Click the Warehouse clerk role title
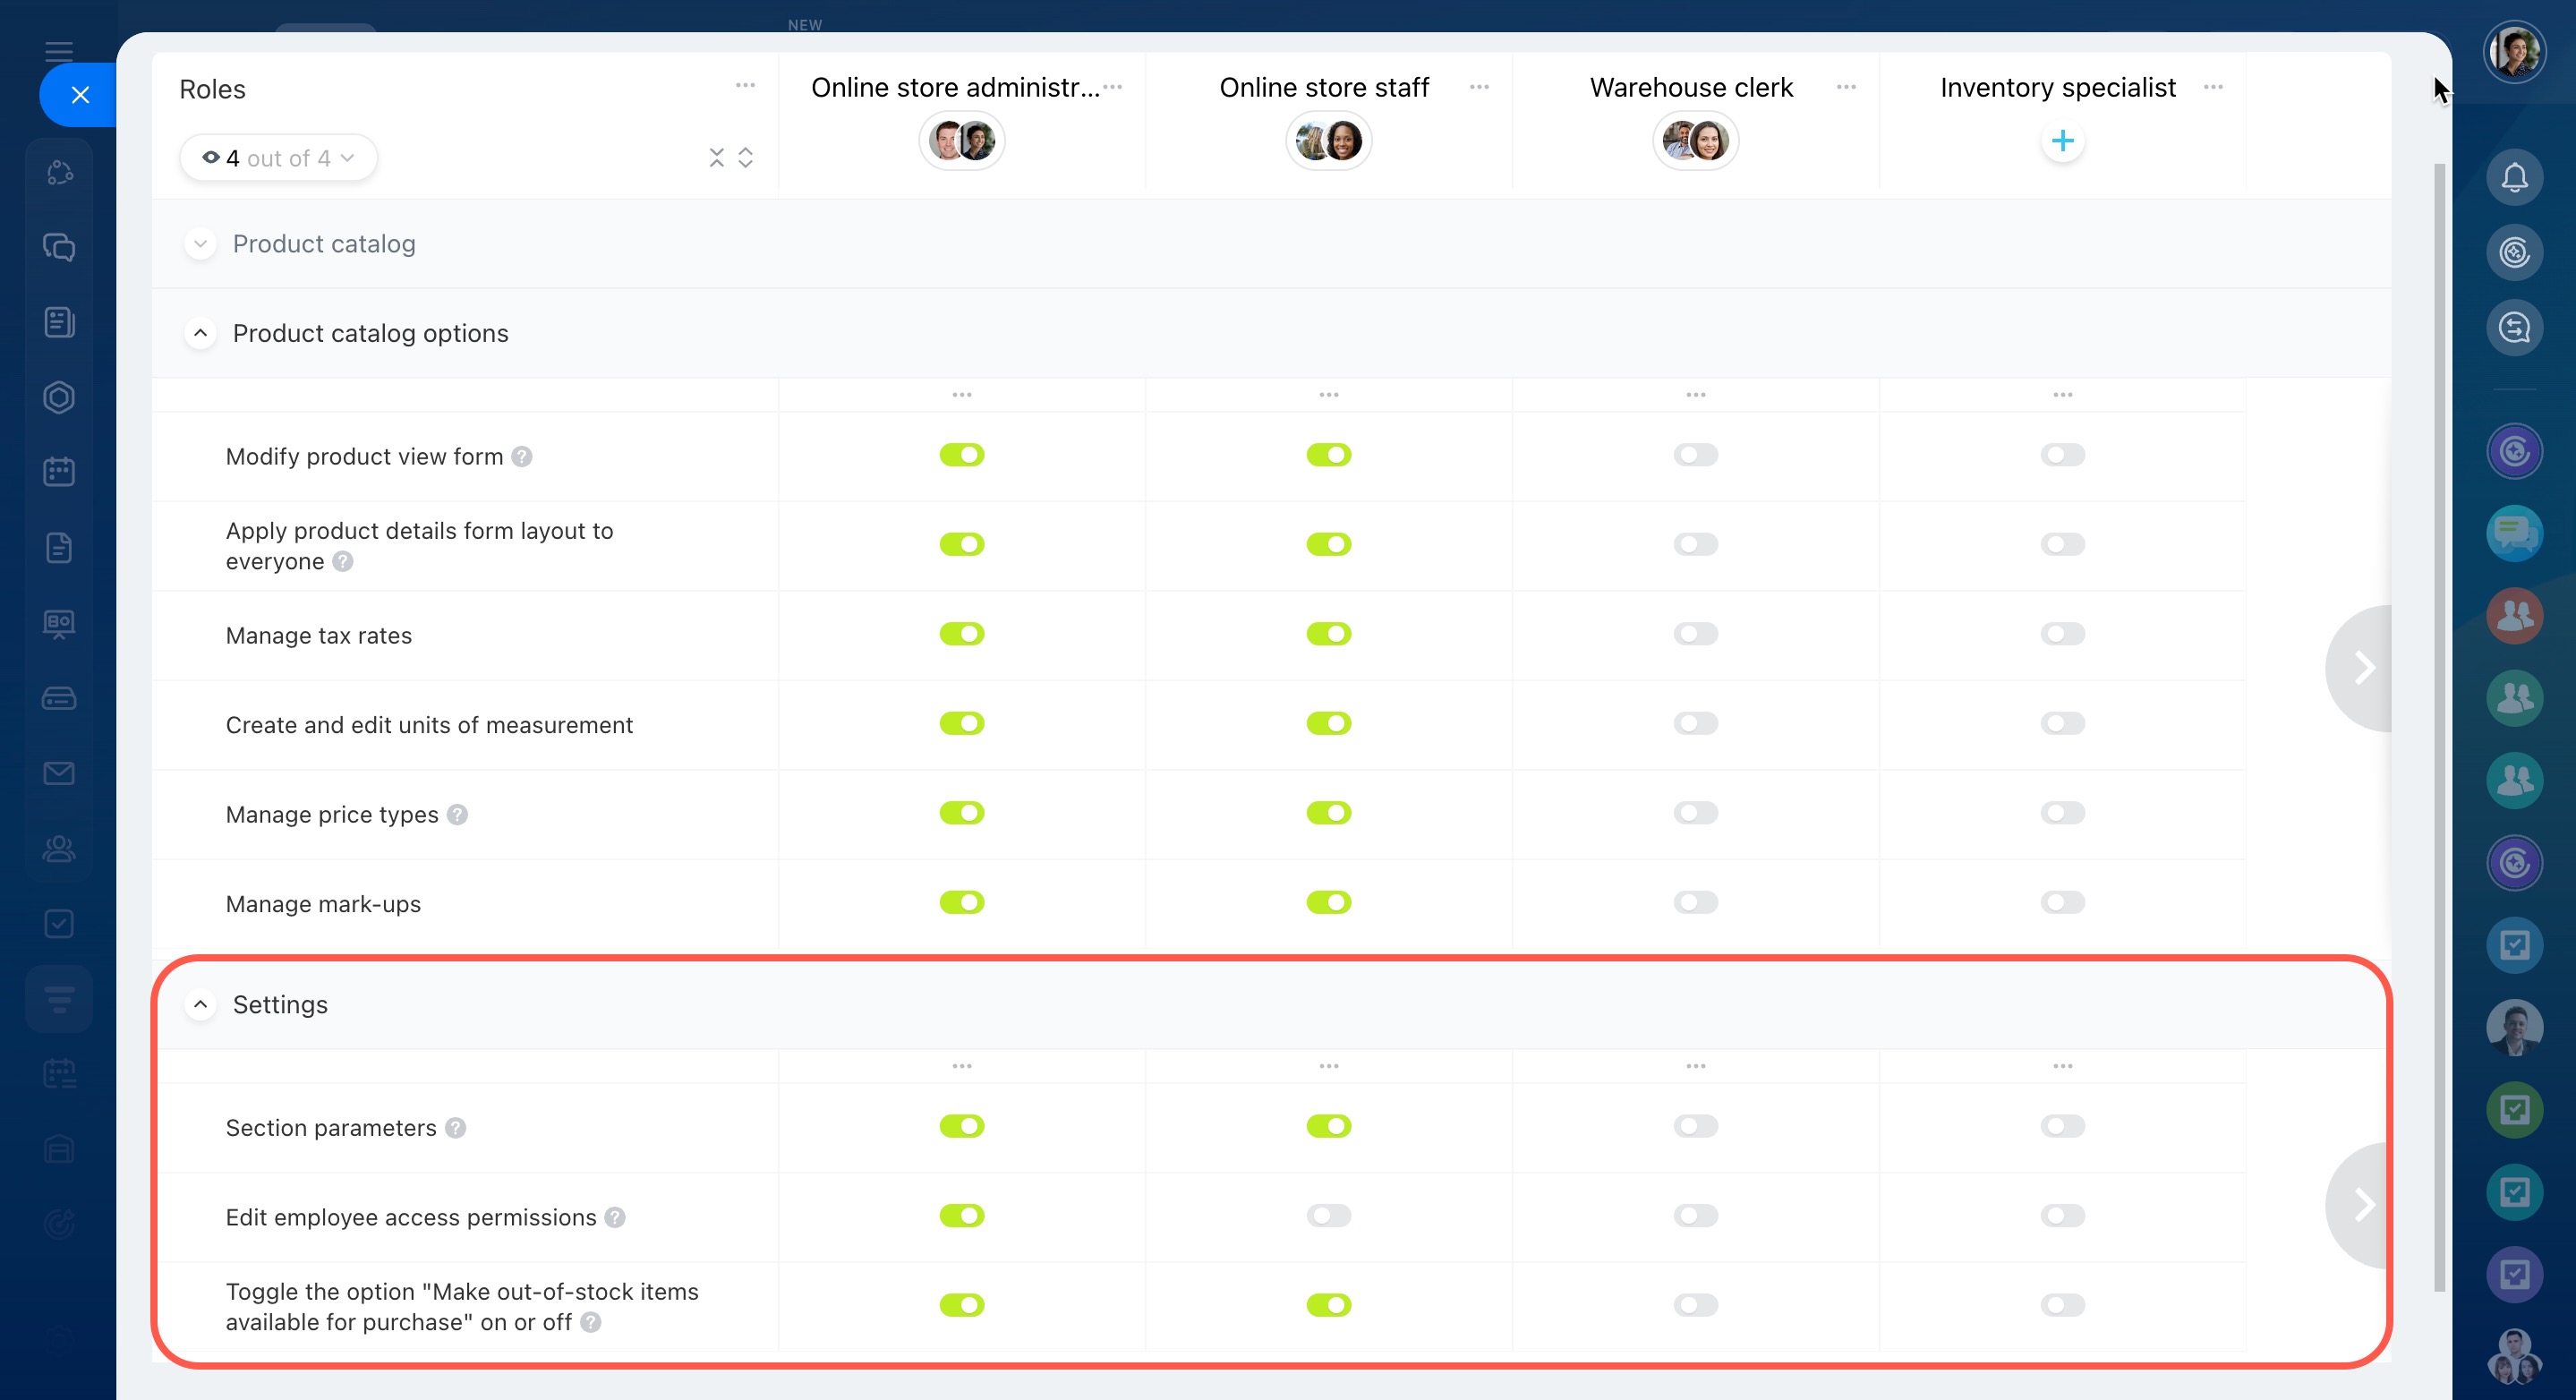The height and width of the screenshot is (1400, 2576). pyautogui.click(x=1691, y=87)
